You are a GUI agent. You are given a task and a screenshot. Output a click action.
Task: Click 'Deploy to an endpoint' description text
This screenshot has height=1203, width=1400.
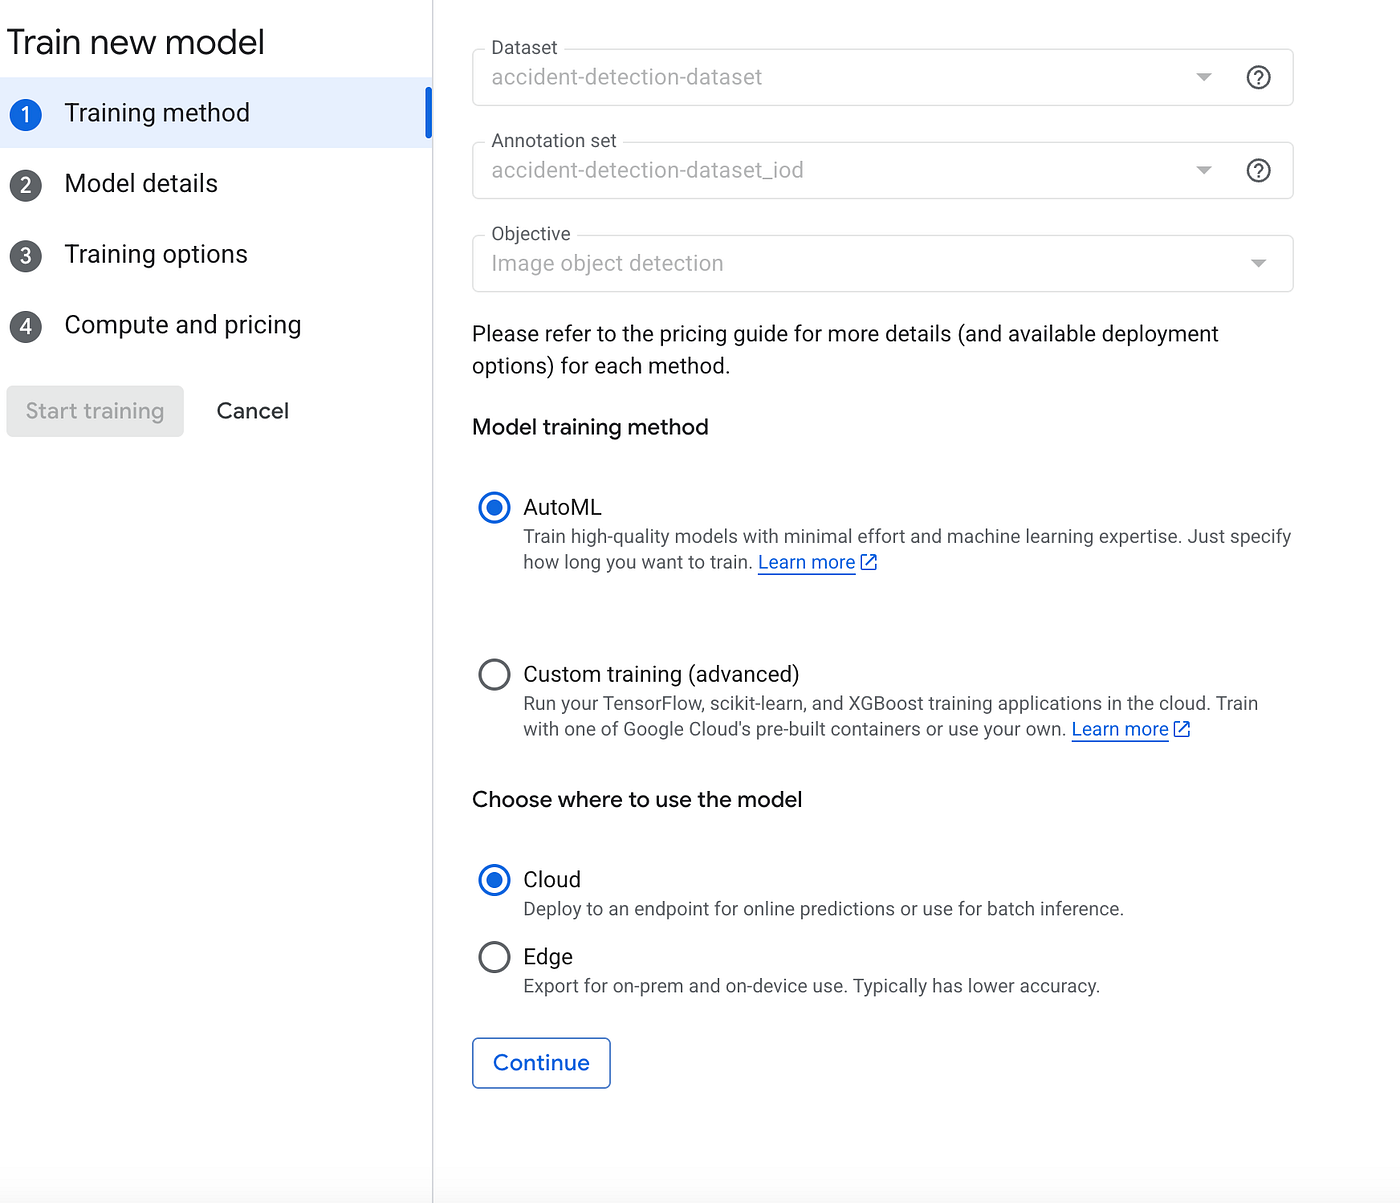pyautogui.click(x=823, y=909)
